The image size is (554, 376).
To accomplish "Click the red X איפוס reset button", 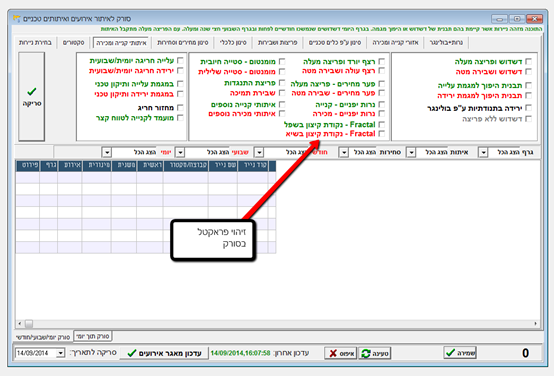I will point(341,353).
